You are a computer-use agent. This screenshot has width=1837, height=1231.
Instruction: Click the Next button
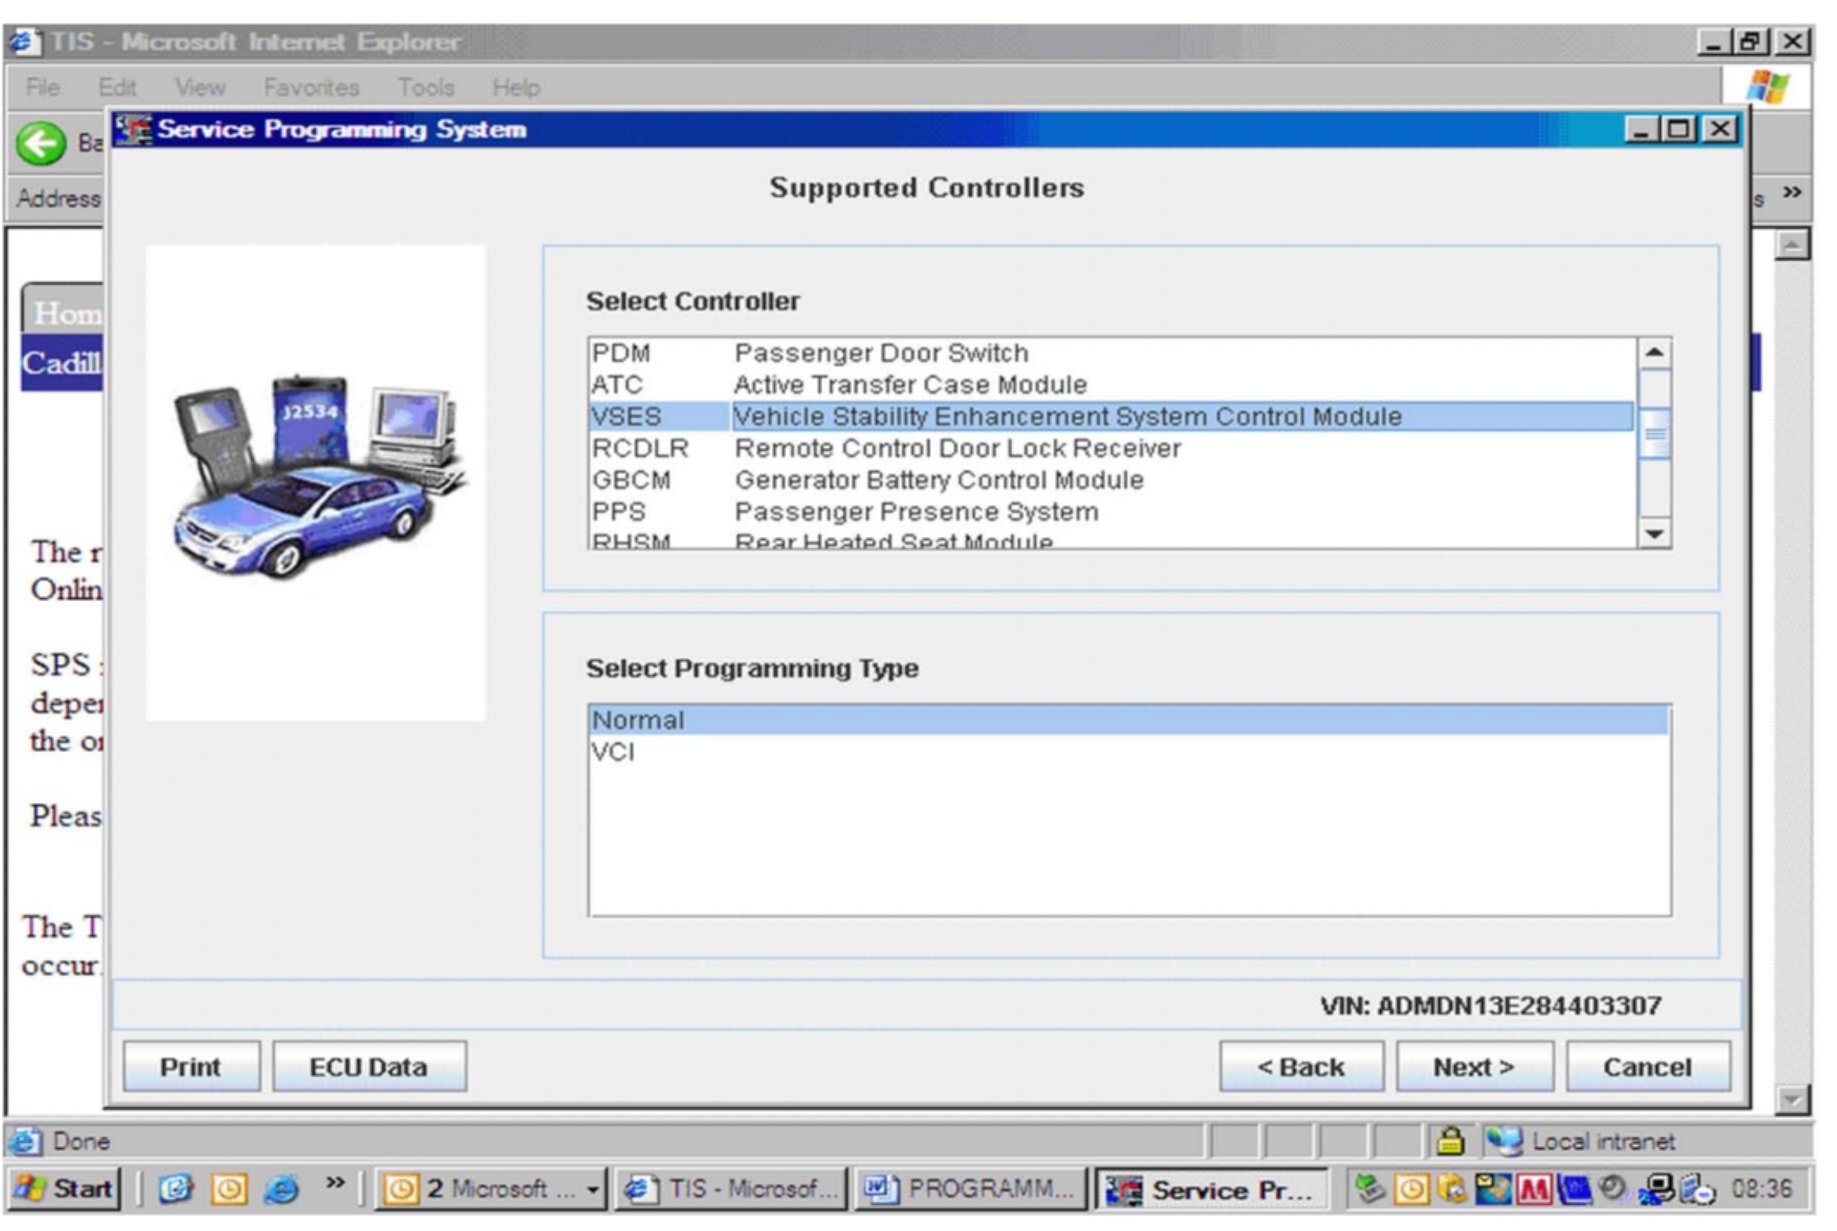(1473, 1067)
